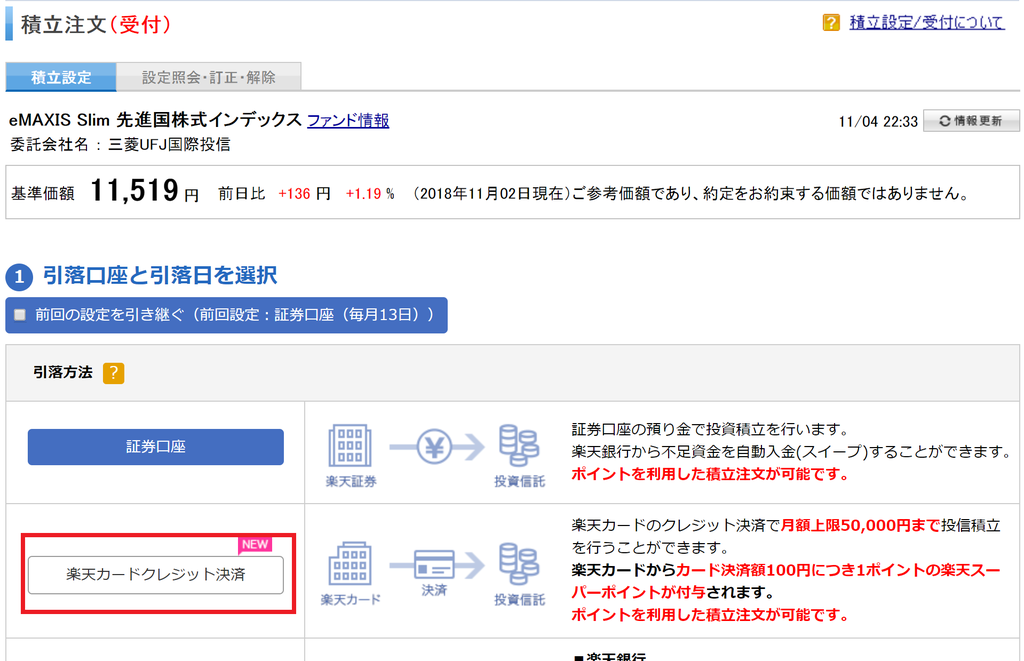The width and height of the screenshot is (1024, 661).
Task: Click the +1.19 % change value
Action: 370,194
